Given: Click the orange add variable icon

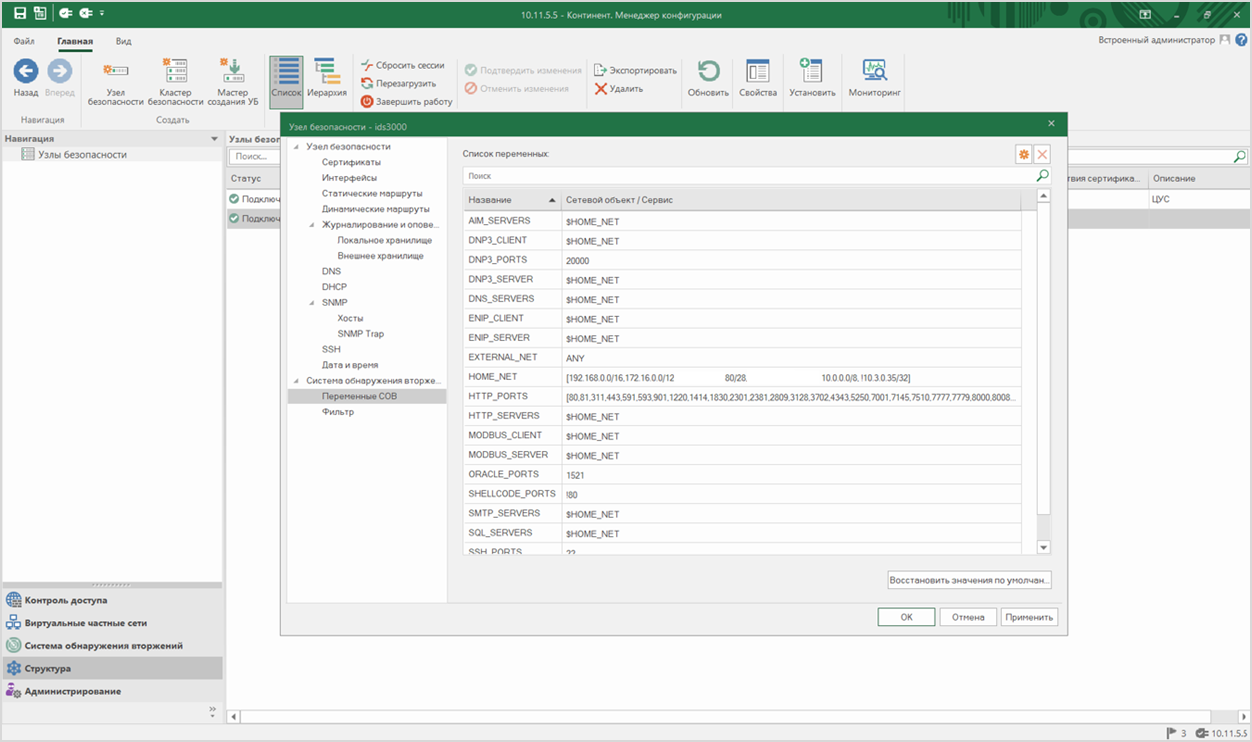Looking at the screenshot, I should click(x=1023, y=154).
